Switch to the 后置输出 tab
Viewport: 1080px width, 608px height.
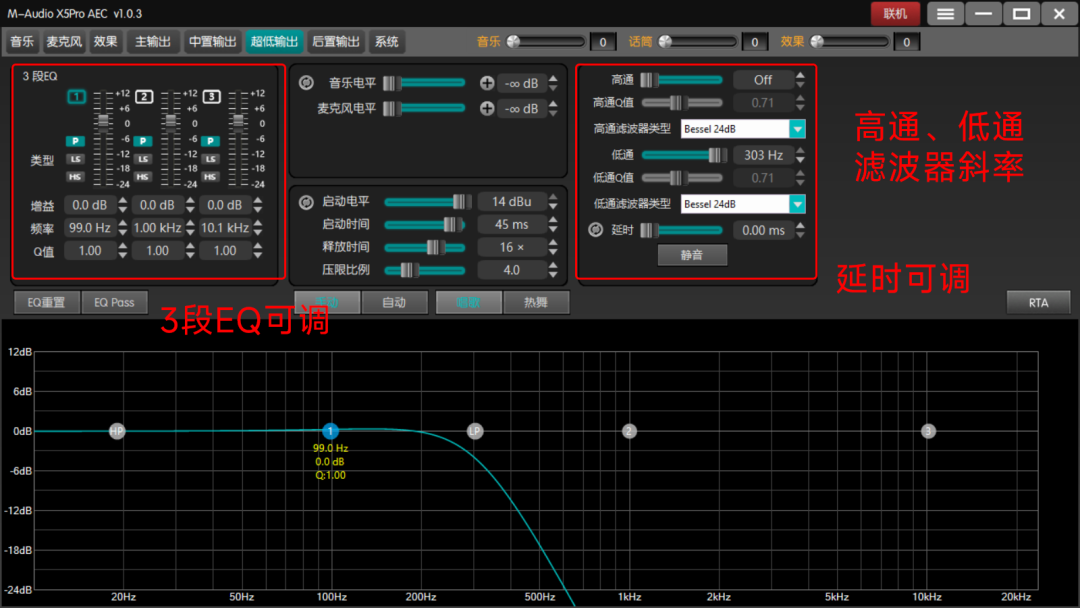[336, 42]
